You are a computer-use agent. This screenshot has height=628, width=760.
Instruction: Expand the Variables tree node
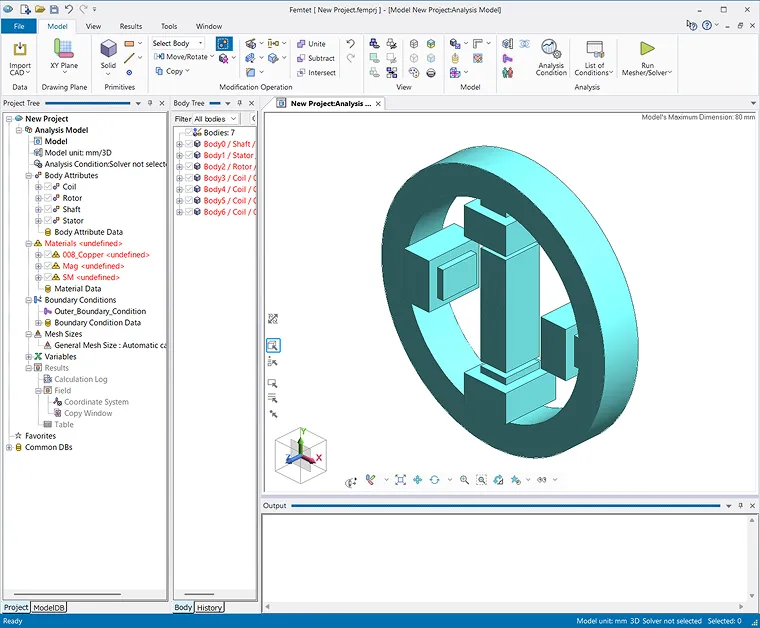point(29,357)
